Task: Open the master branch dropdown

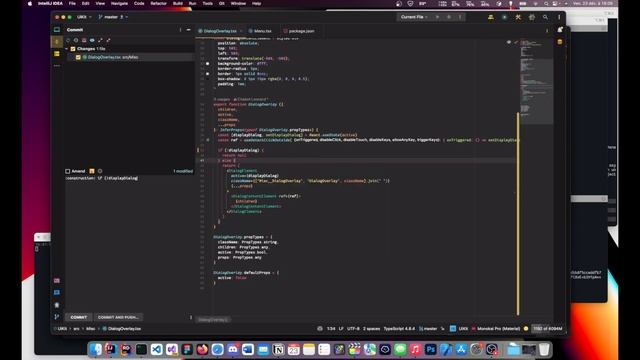Action: 113,17
